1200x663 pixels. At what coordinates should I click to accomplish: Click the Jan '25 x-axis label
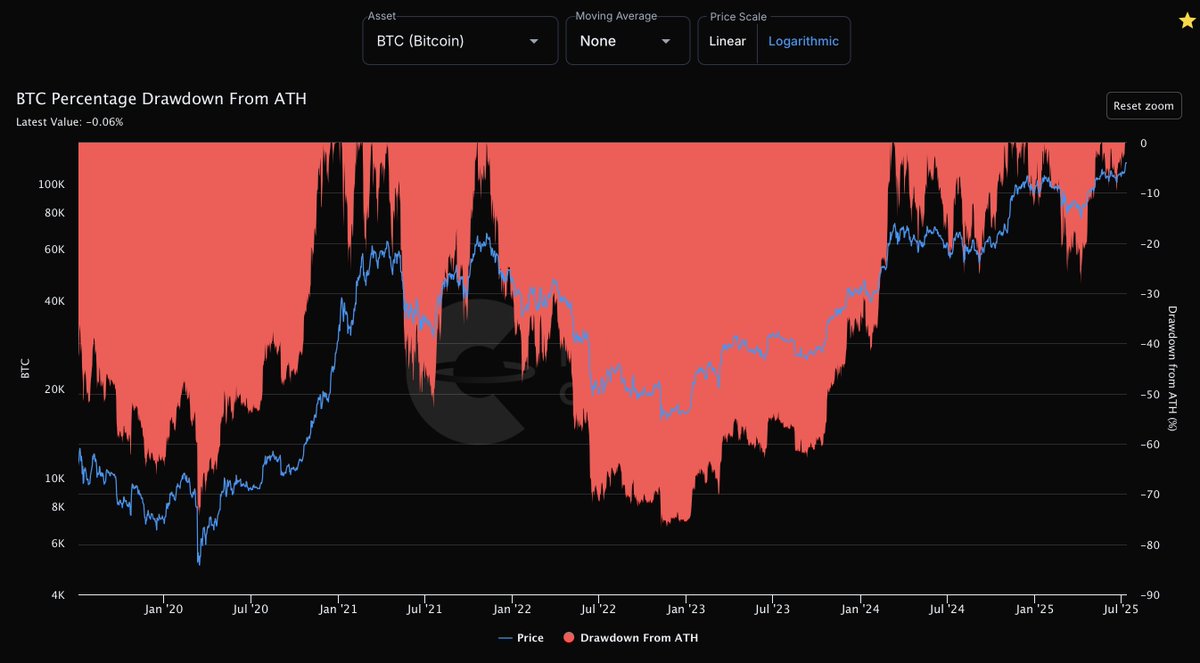coord(1034,608)
